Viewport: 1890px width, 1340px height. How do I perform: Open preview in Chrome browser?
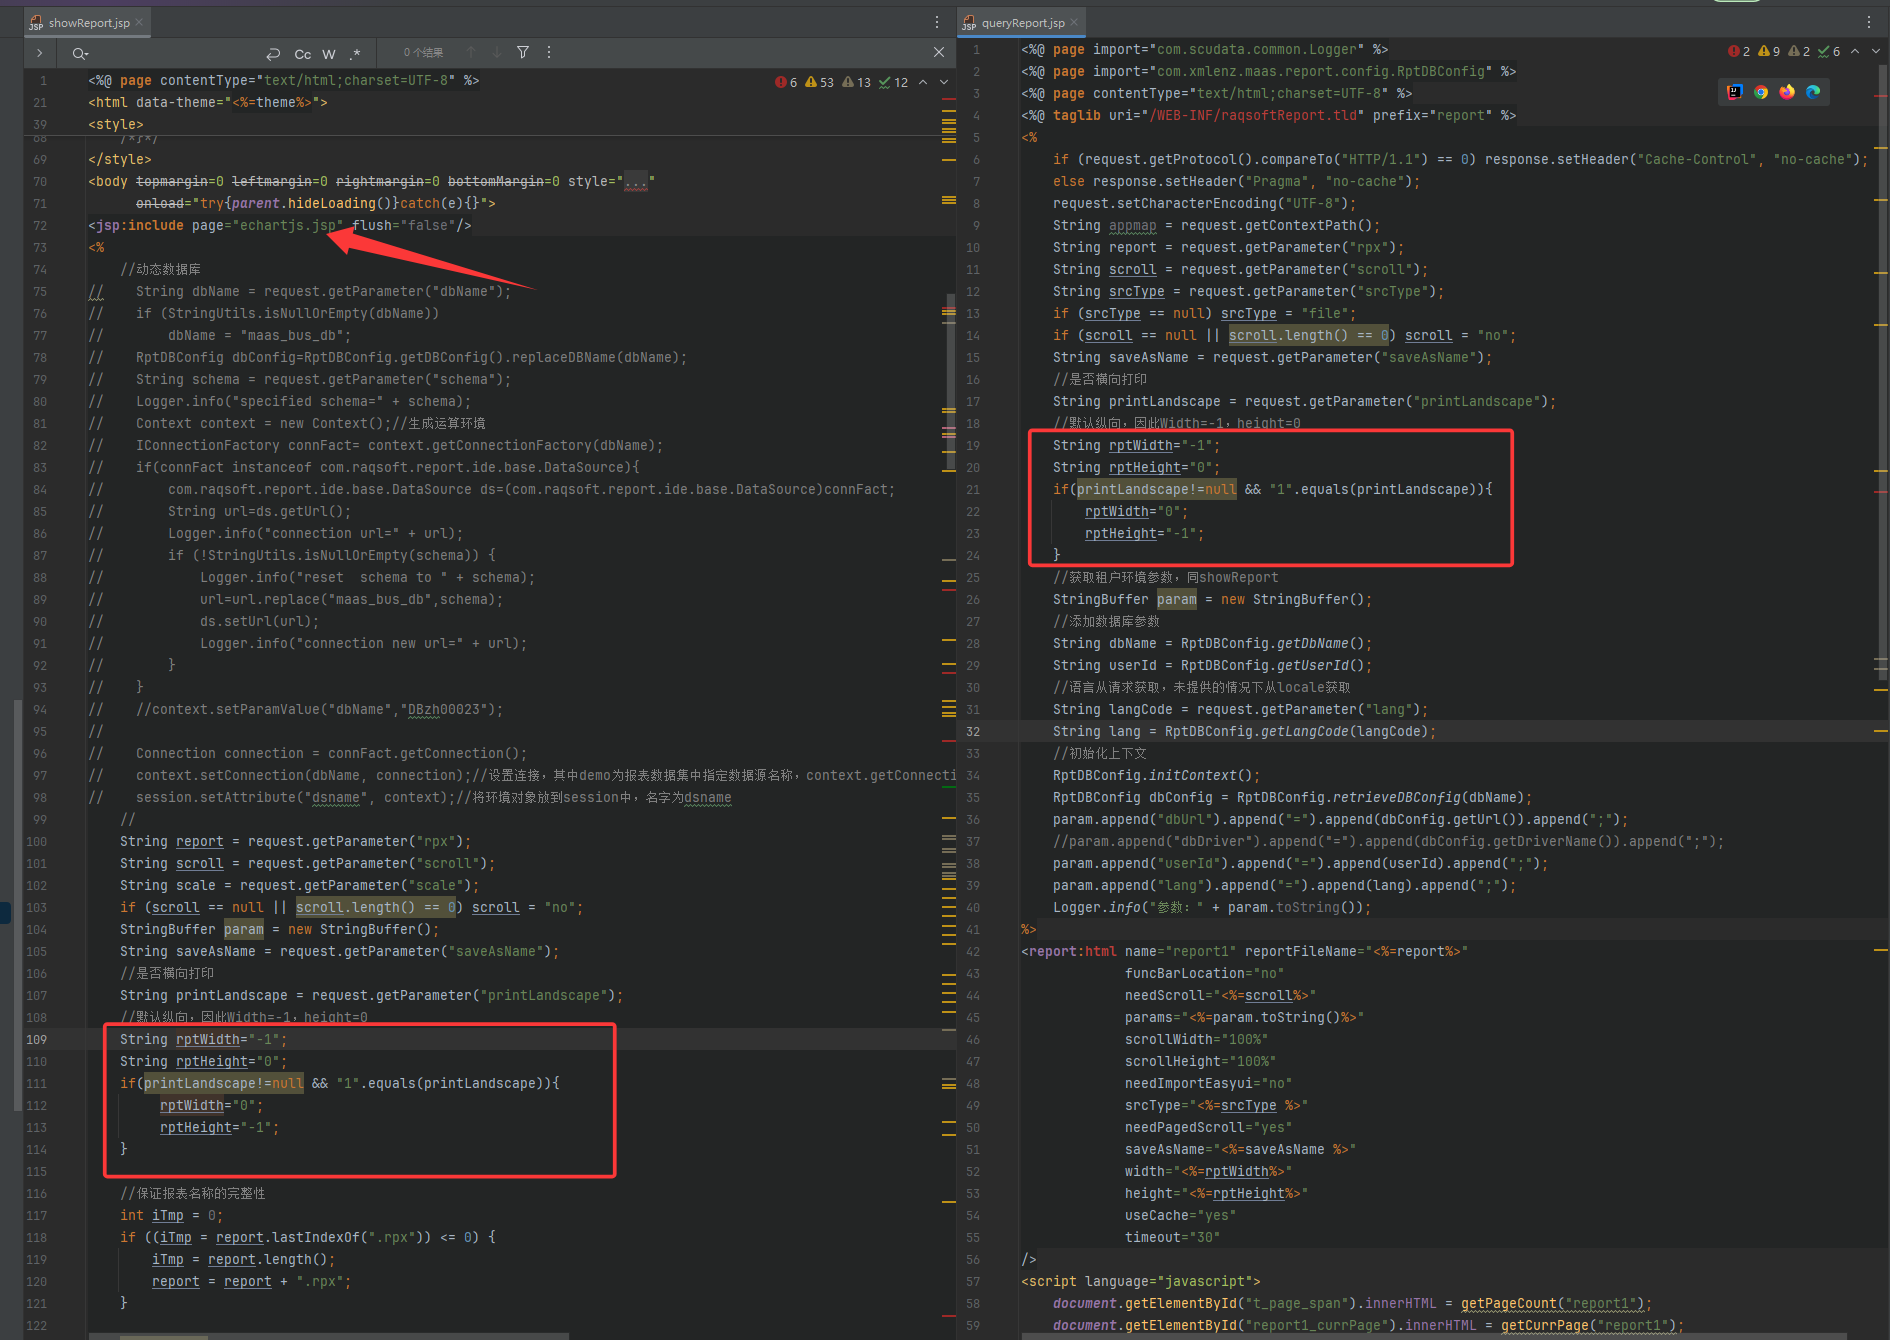(x=1760, y=92)
